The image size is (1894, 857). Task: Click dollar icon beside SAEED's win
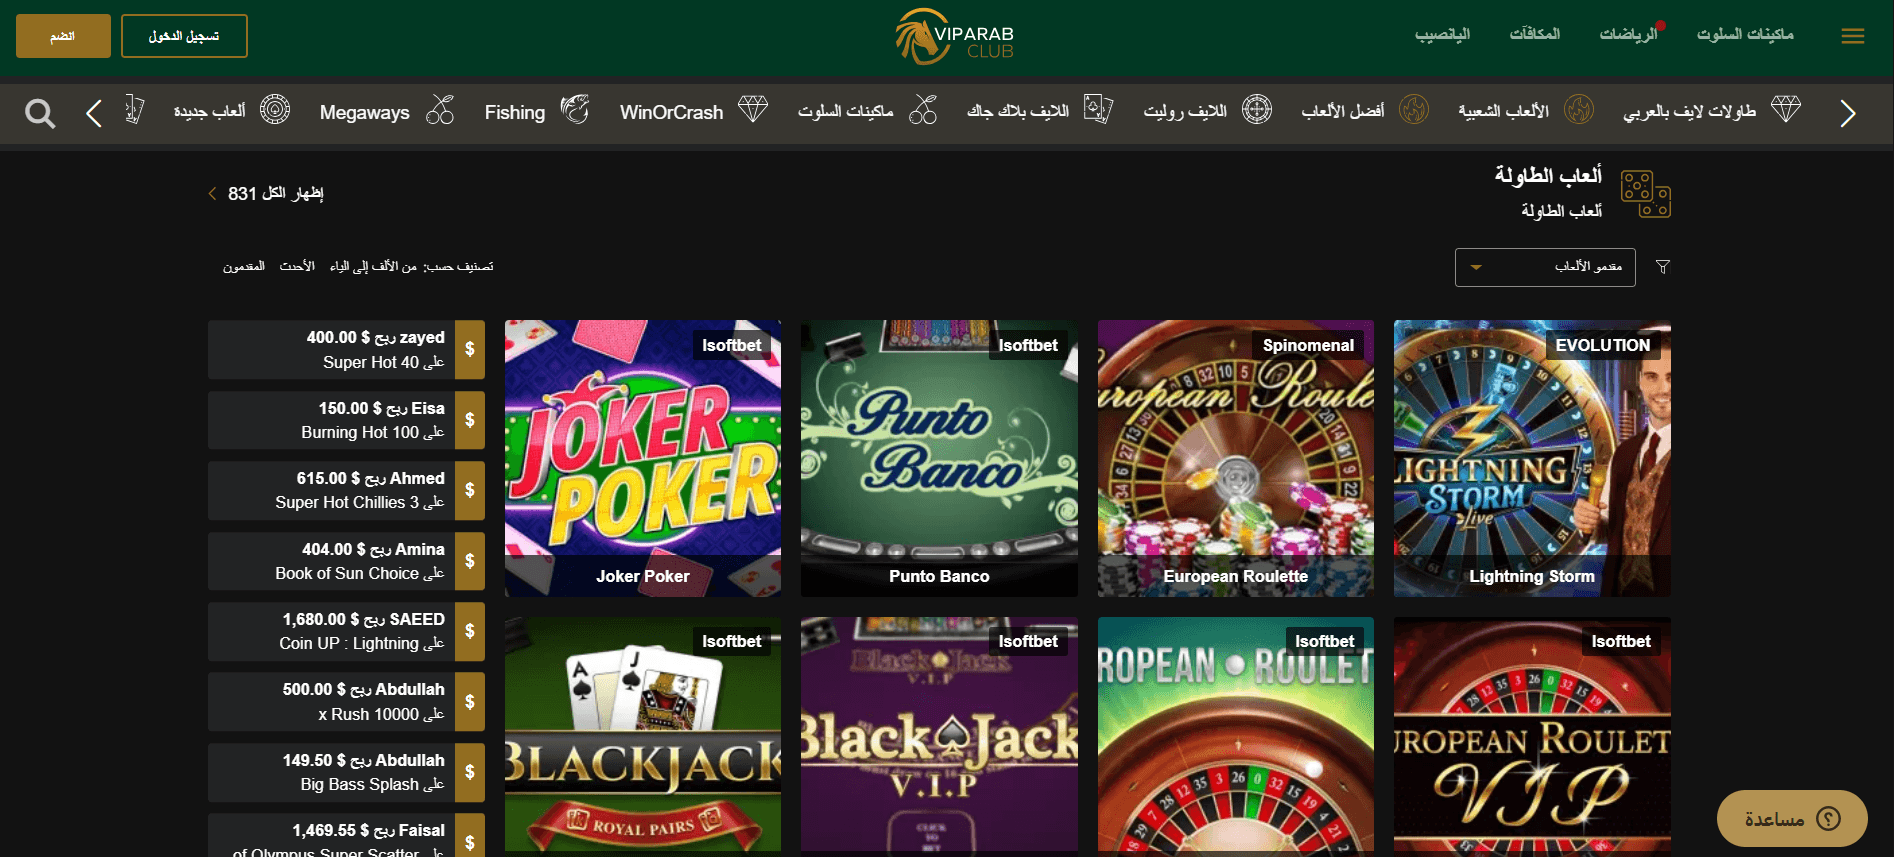pyautogui.click(x=470, y=631)
